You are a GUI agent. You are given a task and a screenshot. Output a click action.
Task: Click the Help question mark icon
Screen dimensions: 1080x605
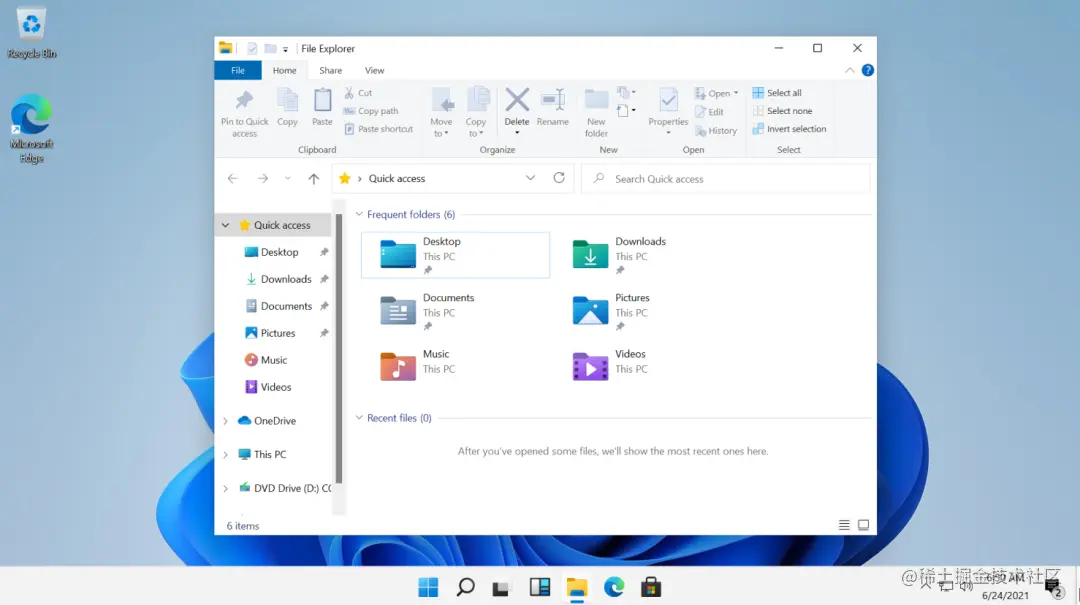tap(867, 70)
